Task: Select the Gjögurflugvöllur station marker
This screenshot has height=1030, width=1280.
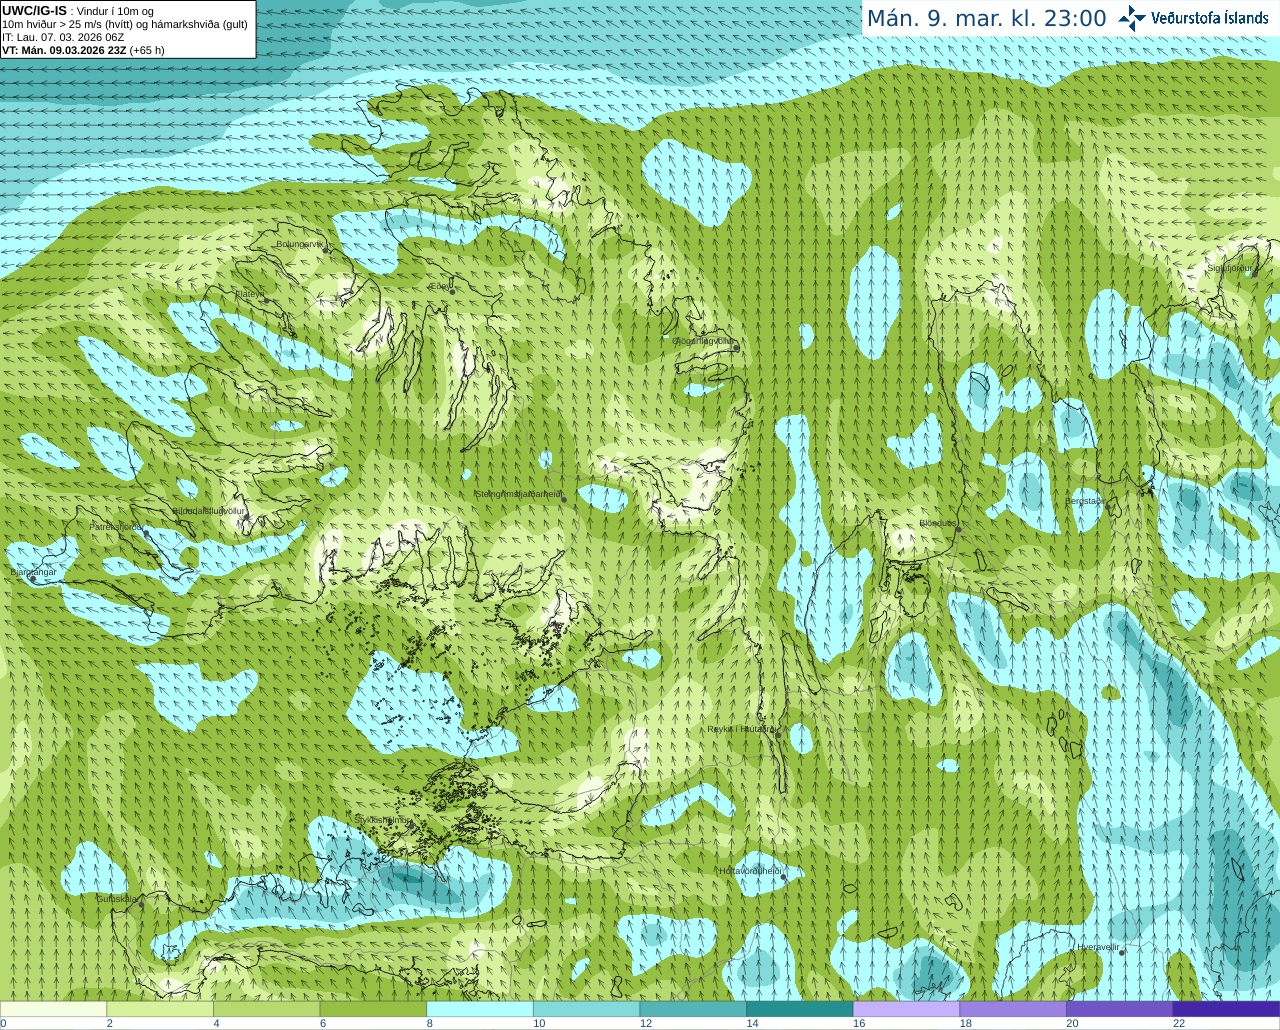Action: [735, 347]
